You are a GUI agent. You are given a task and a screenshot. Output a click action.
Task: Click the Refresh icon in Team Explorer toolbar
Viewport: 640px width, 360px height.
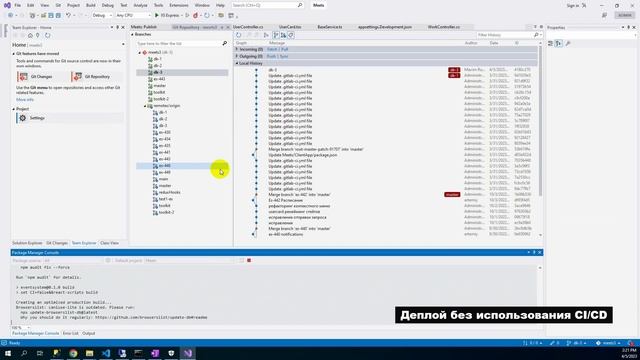(48, 36)
